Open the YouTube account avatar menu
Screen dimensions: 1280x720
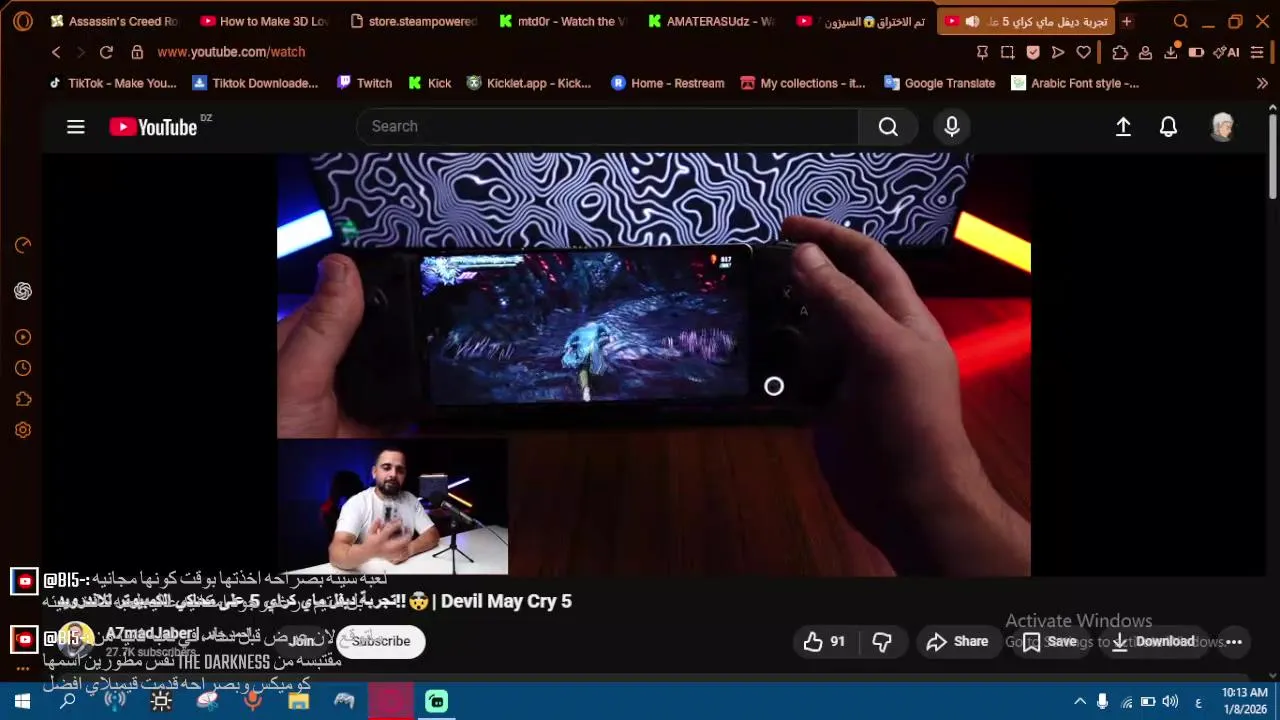pos(1222,126)
